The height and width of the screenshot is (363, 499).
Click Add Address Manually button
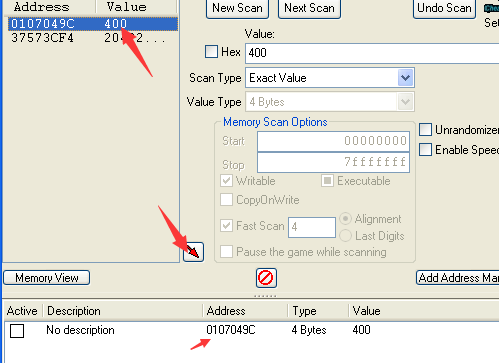coord(458,278)
